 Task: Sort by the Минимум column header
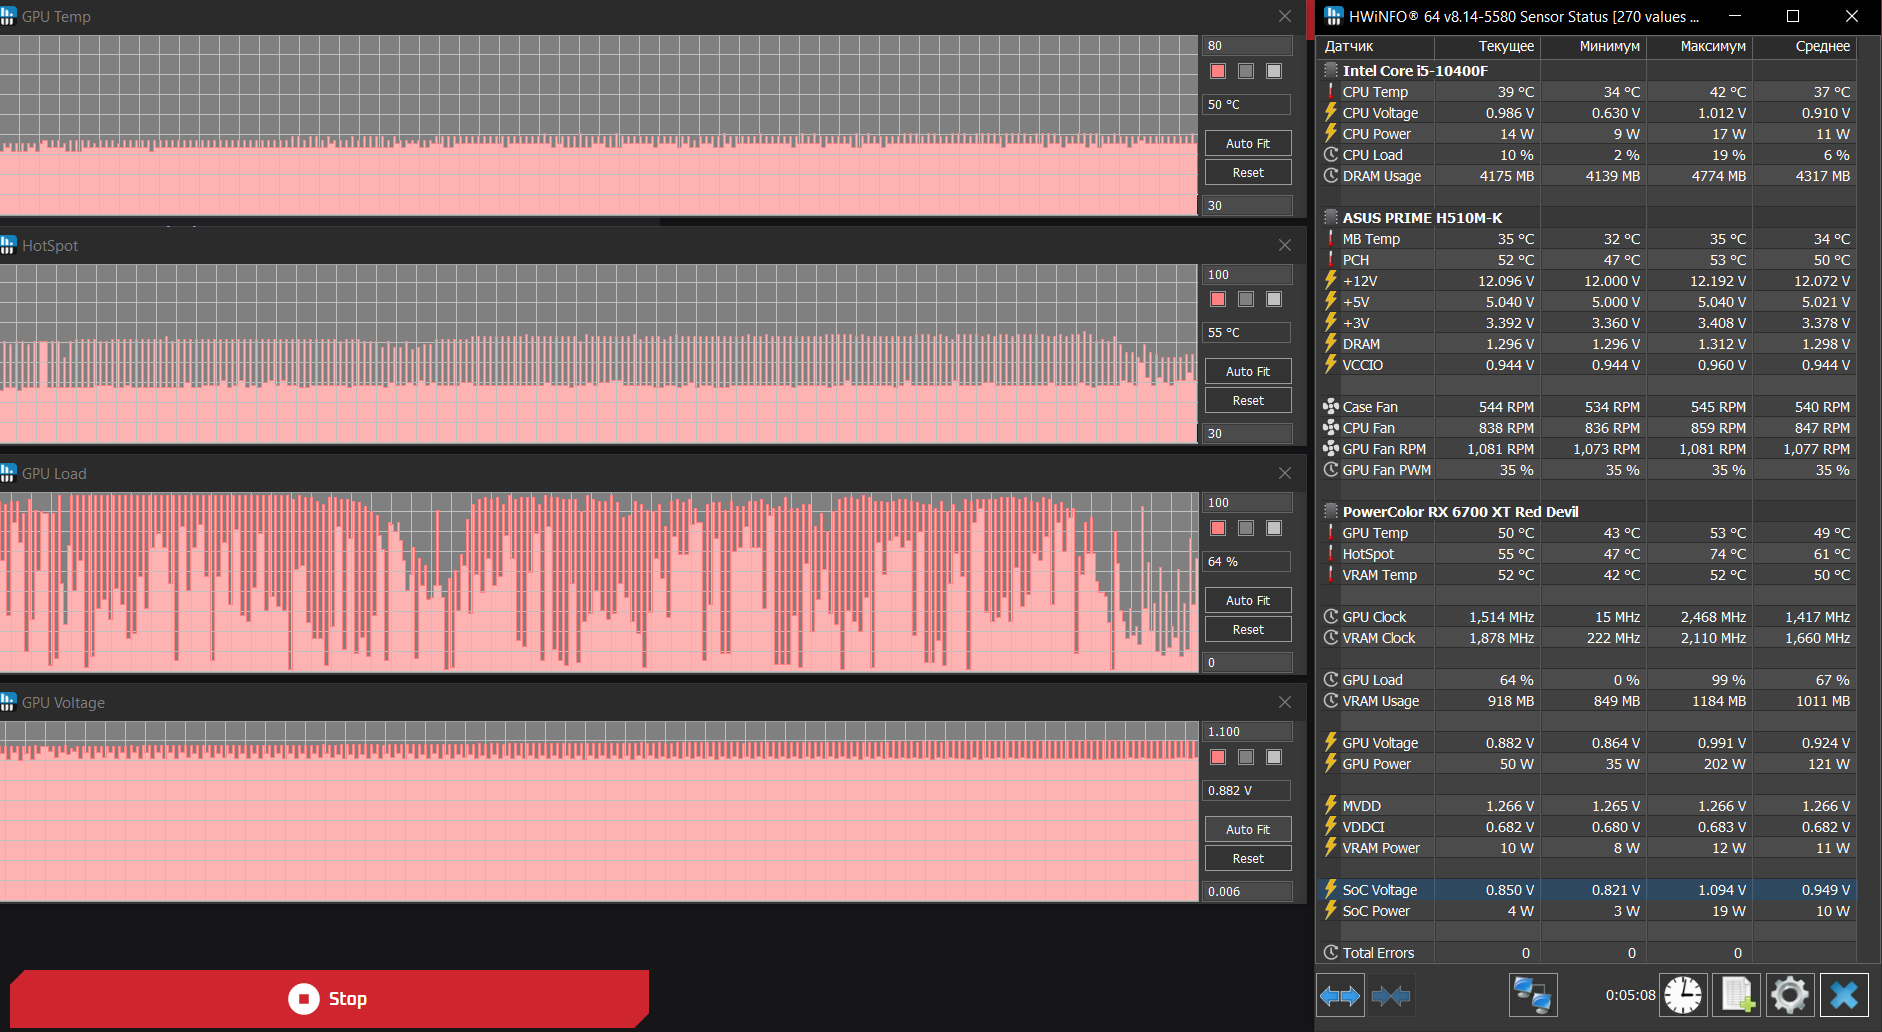1594,46
